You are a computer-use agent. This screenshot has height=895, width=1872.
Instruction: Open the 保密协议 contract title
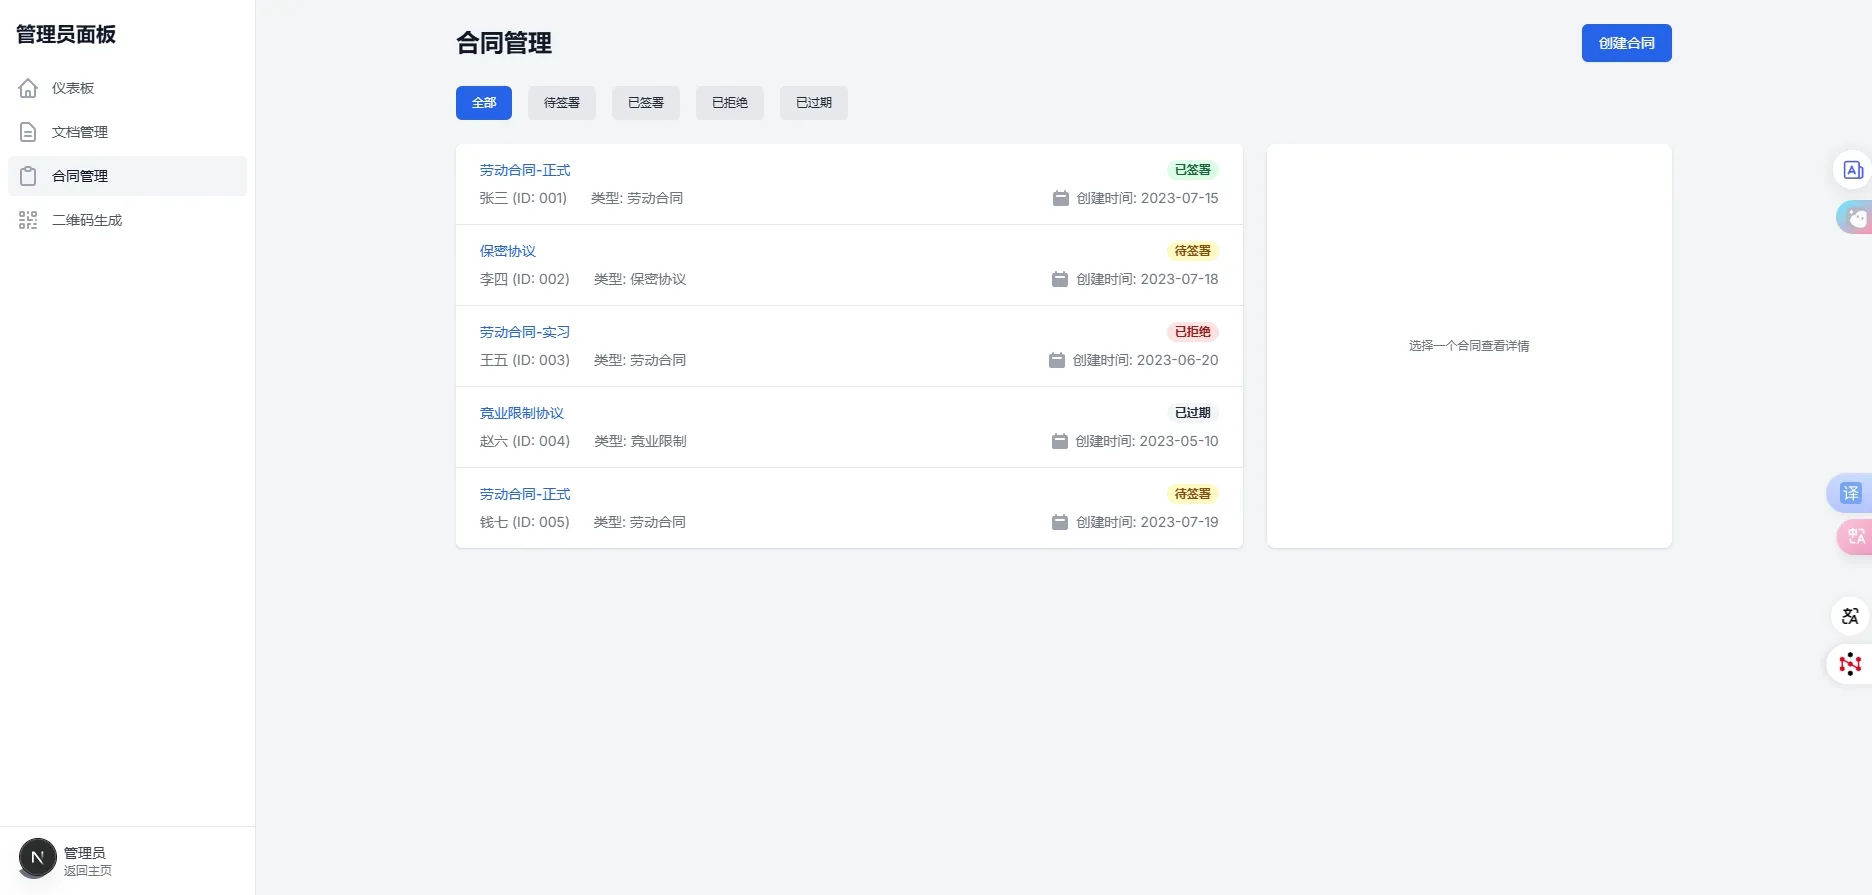point(508,251)
